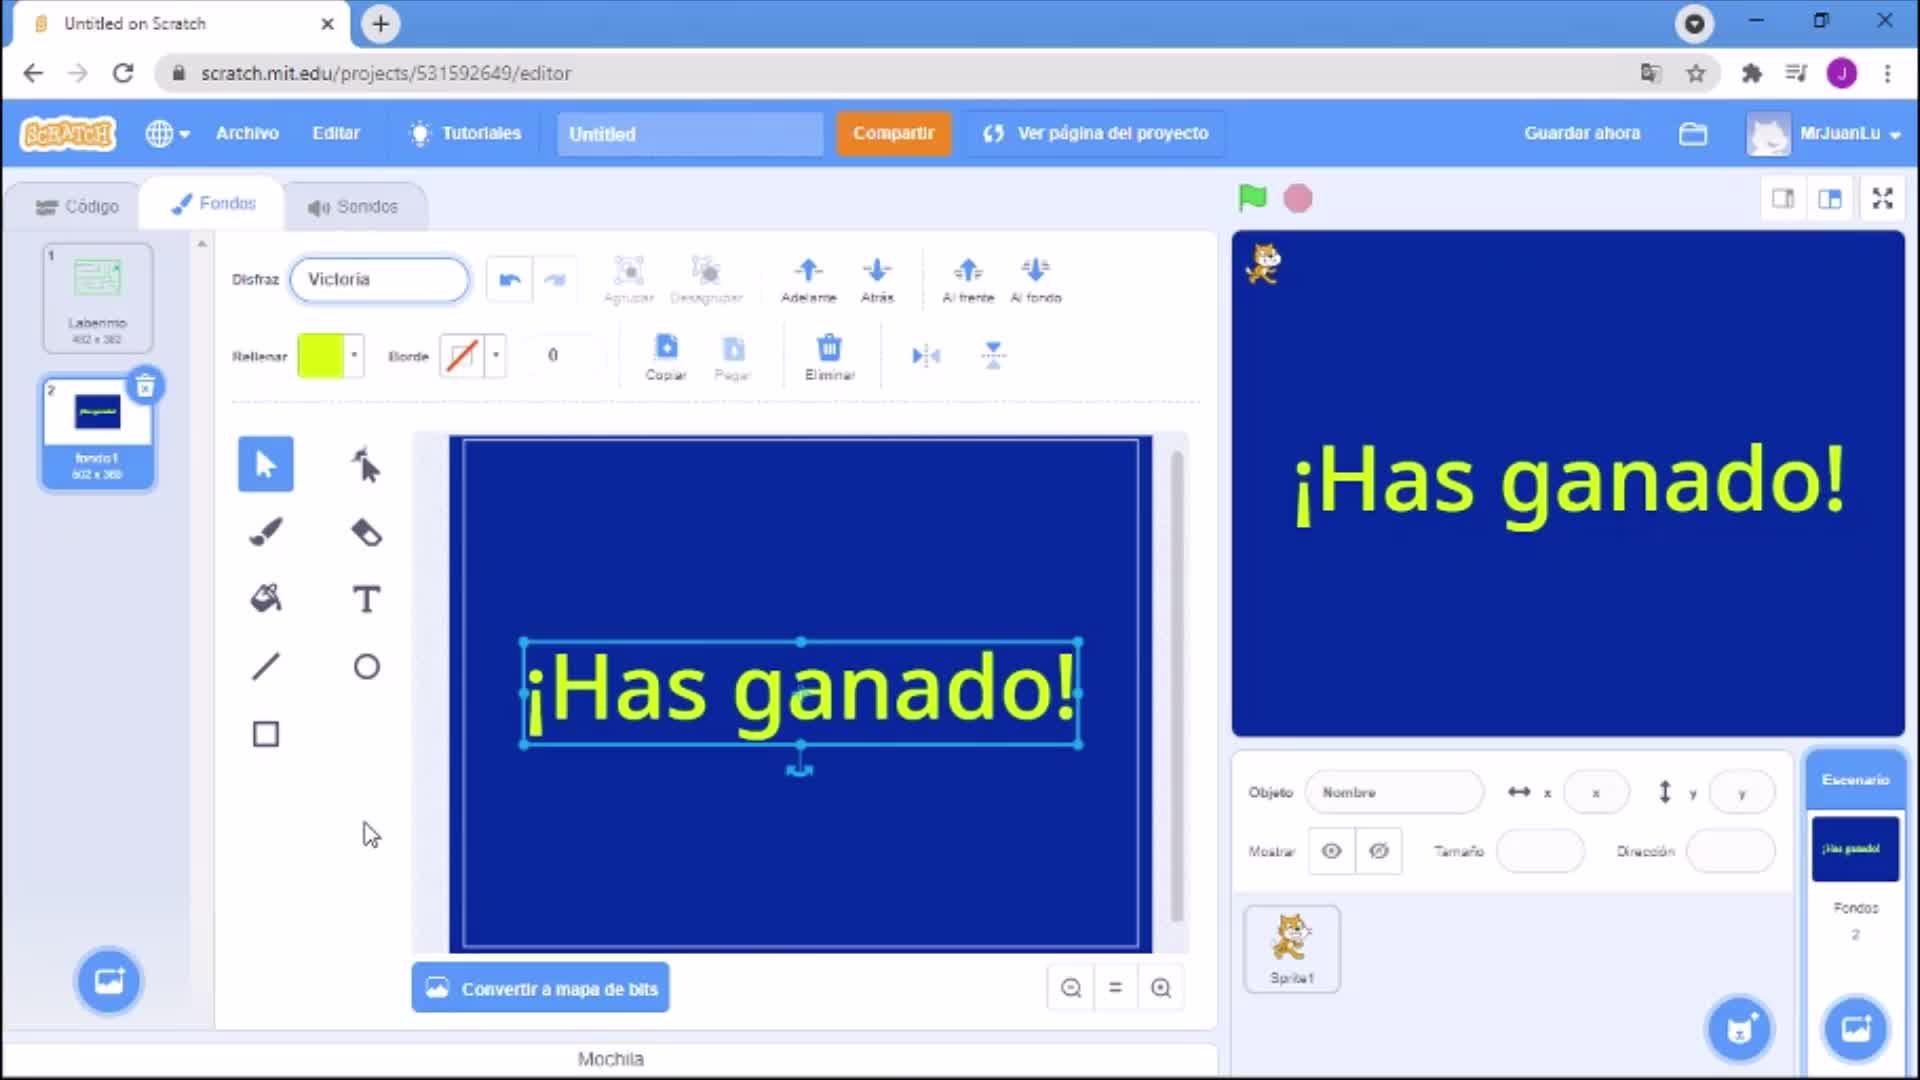Click Convertir a mapa de bits
This screenshot has width=1920, height=1080.
[541, 988]
